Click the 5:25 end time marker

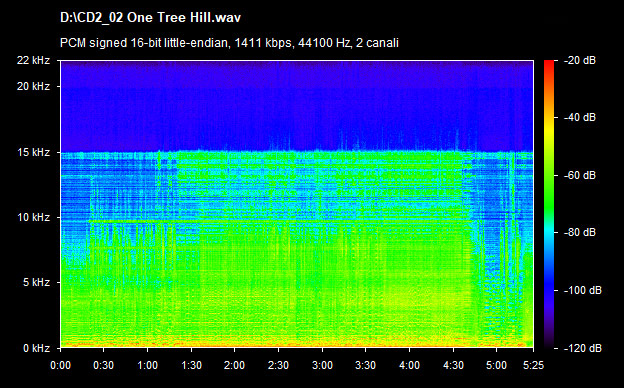click(x=533, y=365)
